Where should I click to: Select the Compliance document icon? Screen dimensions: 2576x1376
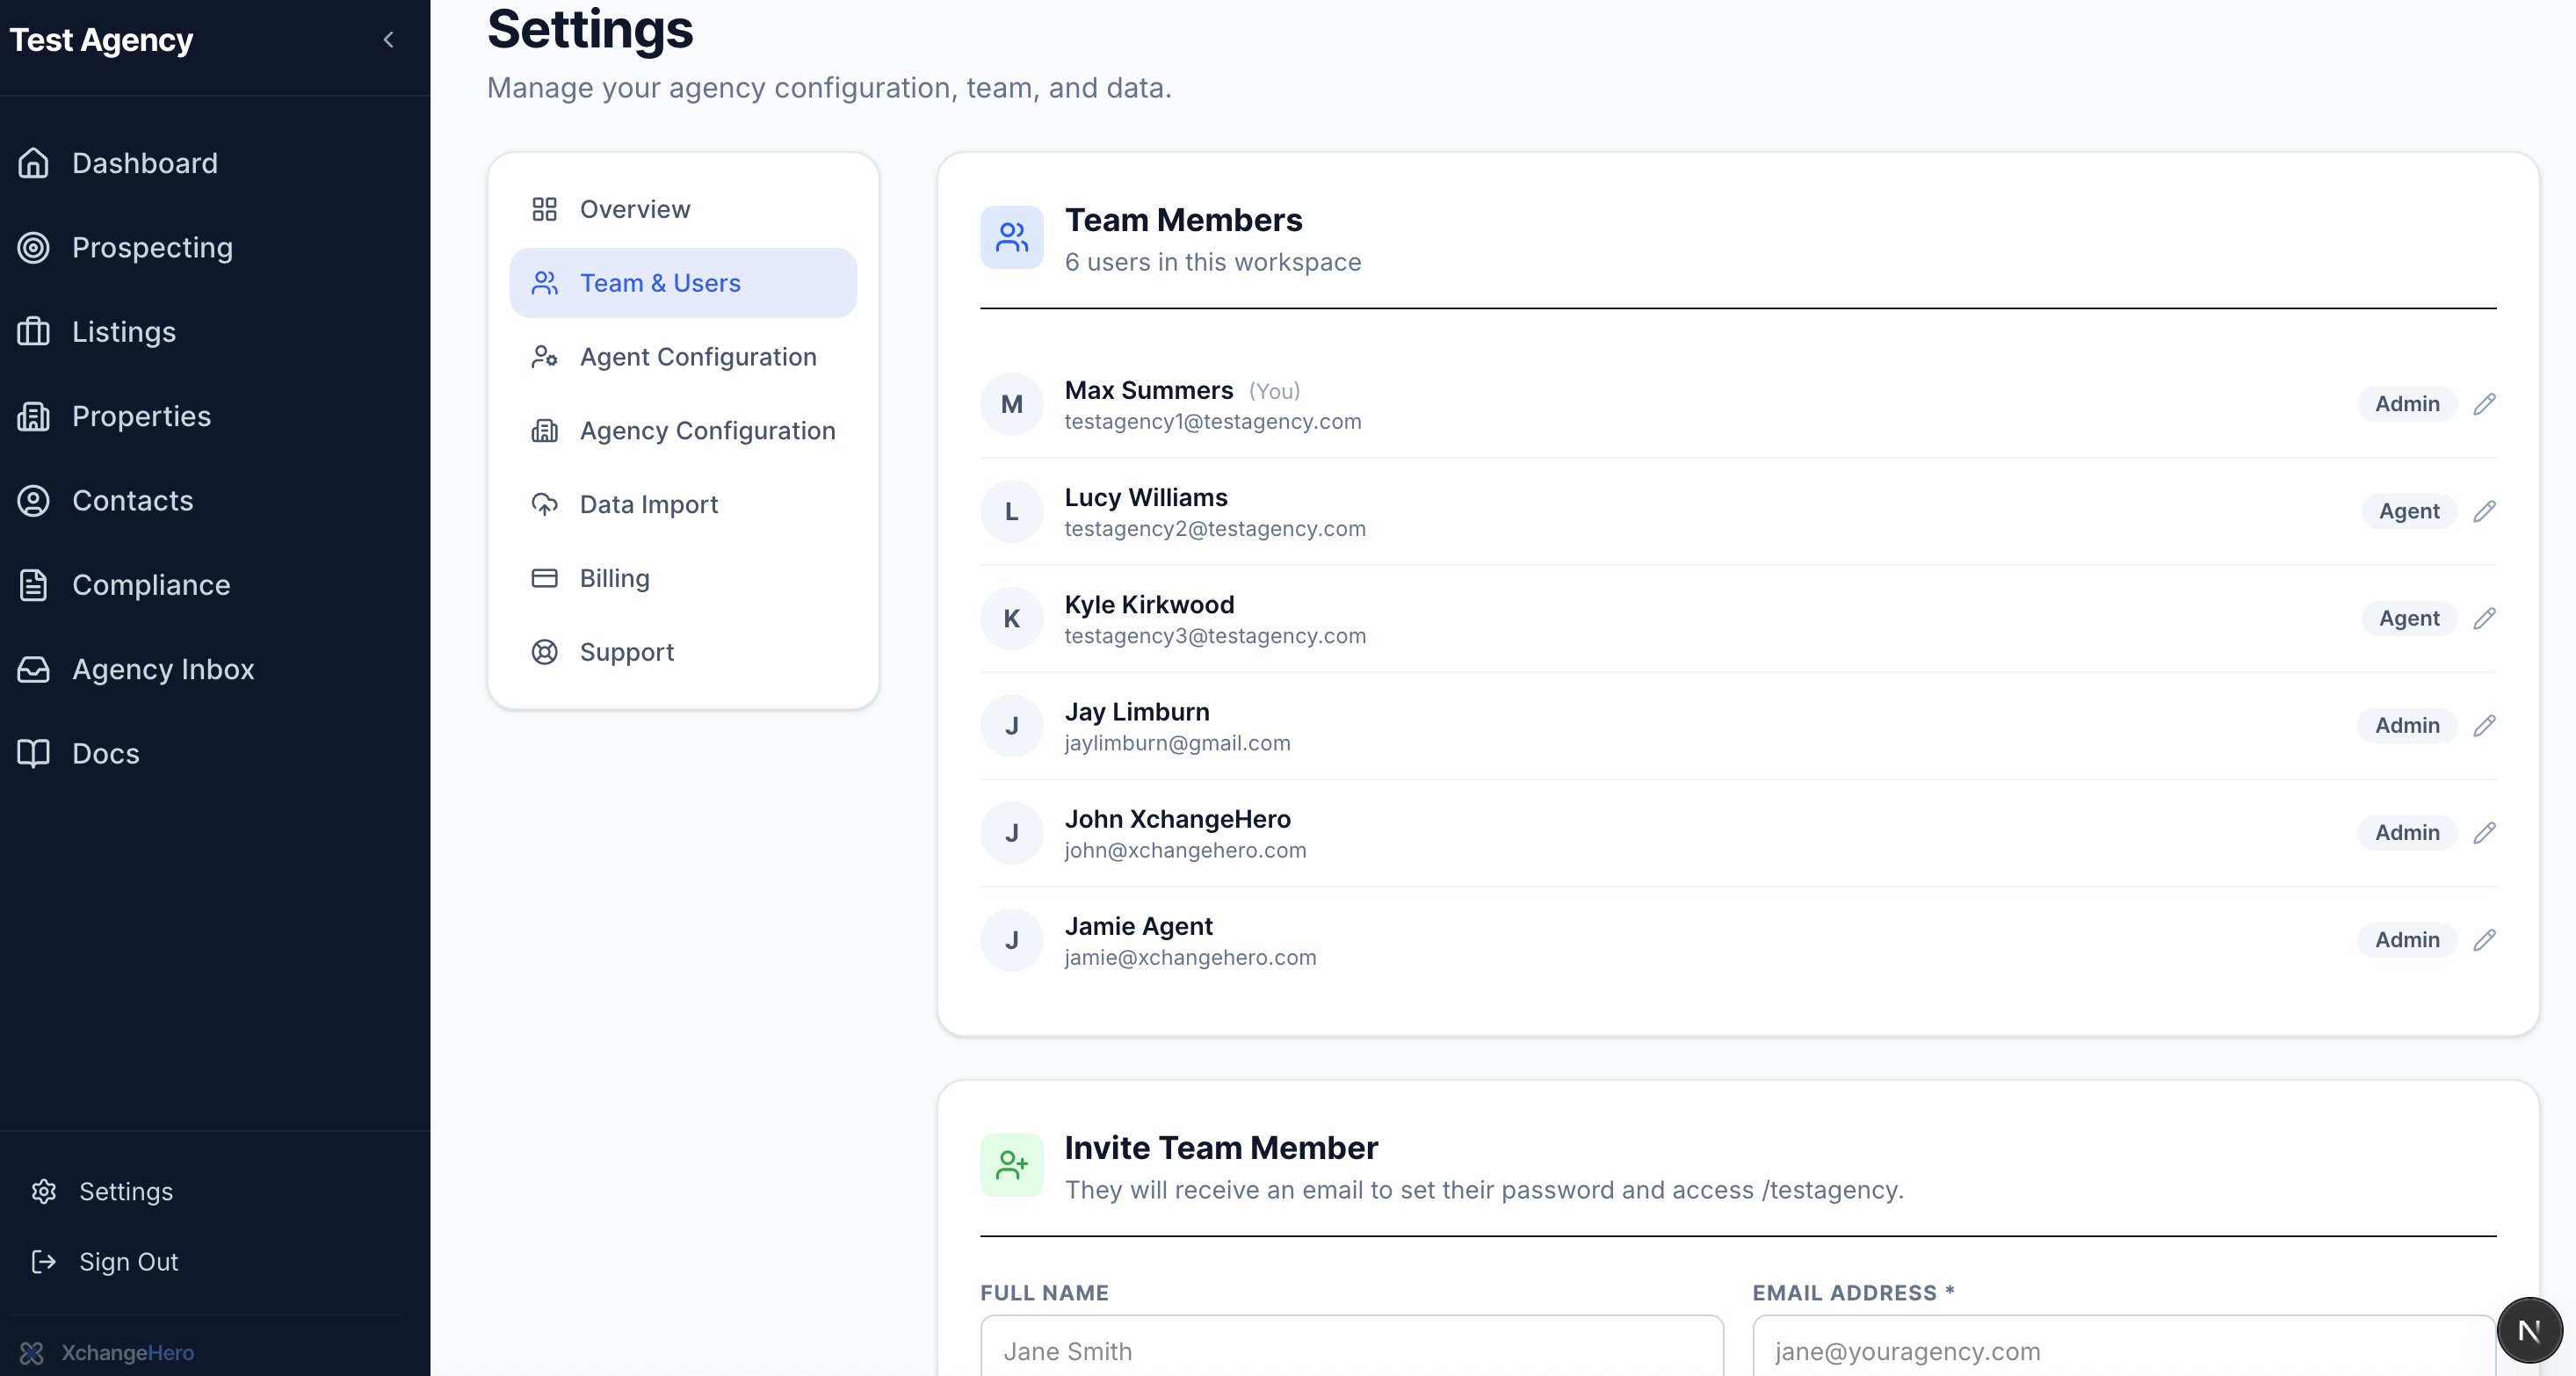pos(33,585)
